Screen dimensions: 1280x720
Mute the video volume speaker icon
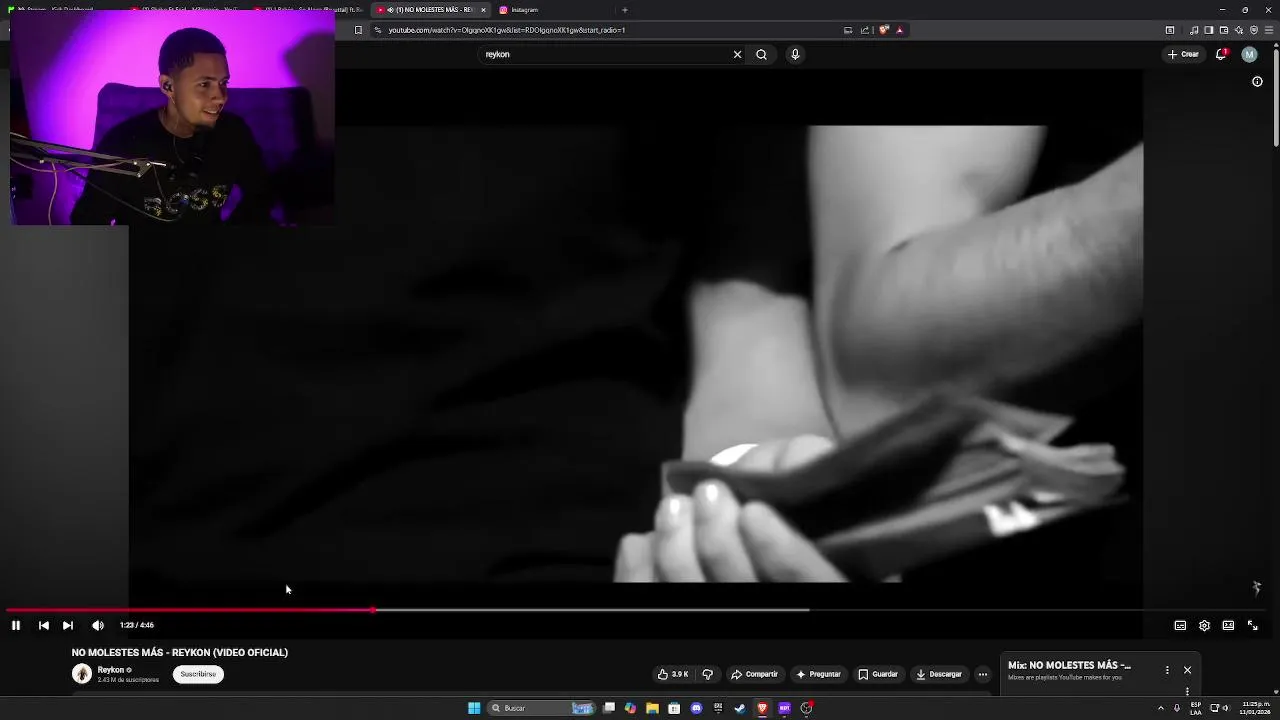[x=98, y=625]
